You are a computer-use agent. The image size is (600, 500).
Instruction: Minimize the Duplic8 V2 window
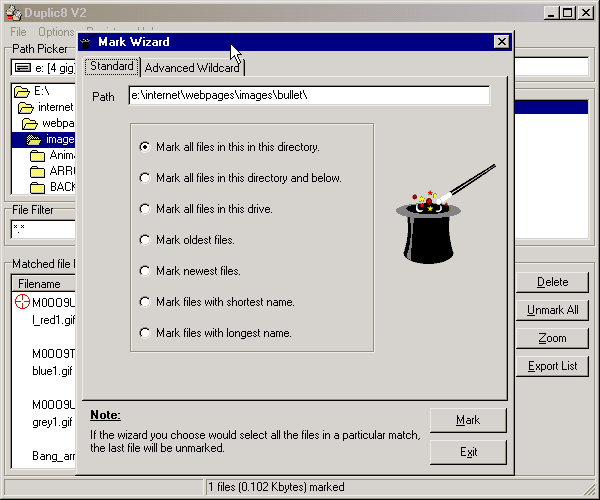coord(551,13)
